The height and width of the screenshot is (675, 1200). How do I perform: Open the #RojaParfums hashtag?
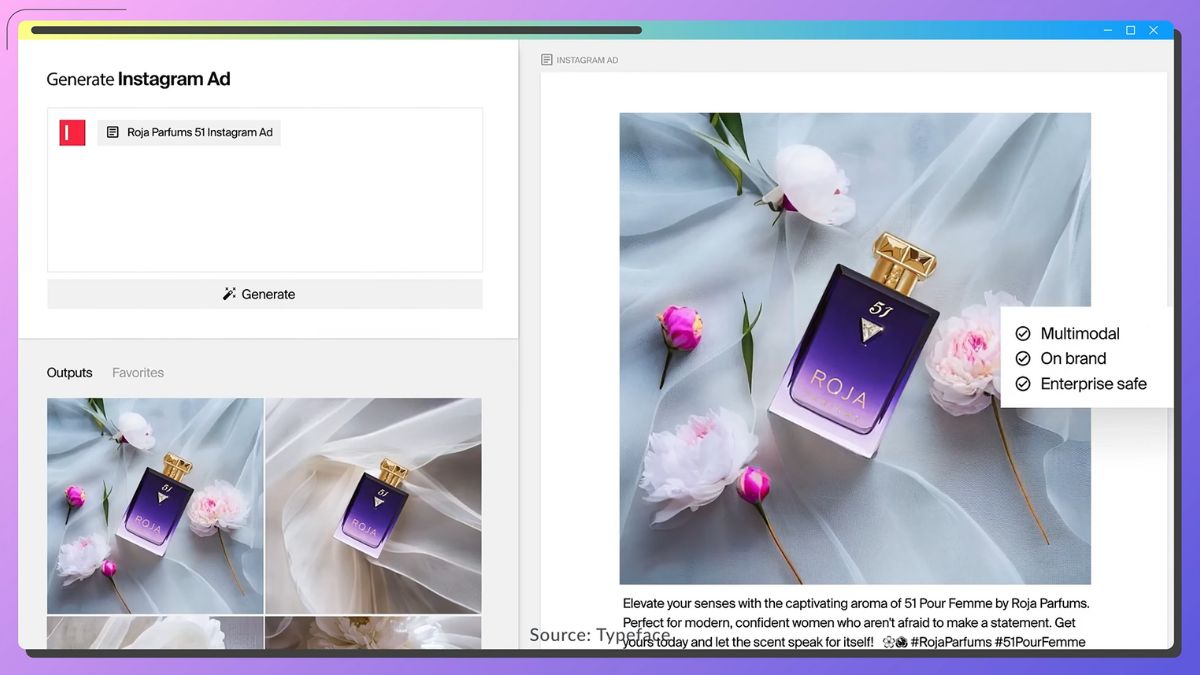tap(951, 642)
